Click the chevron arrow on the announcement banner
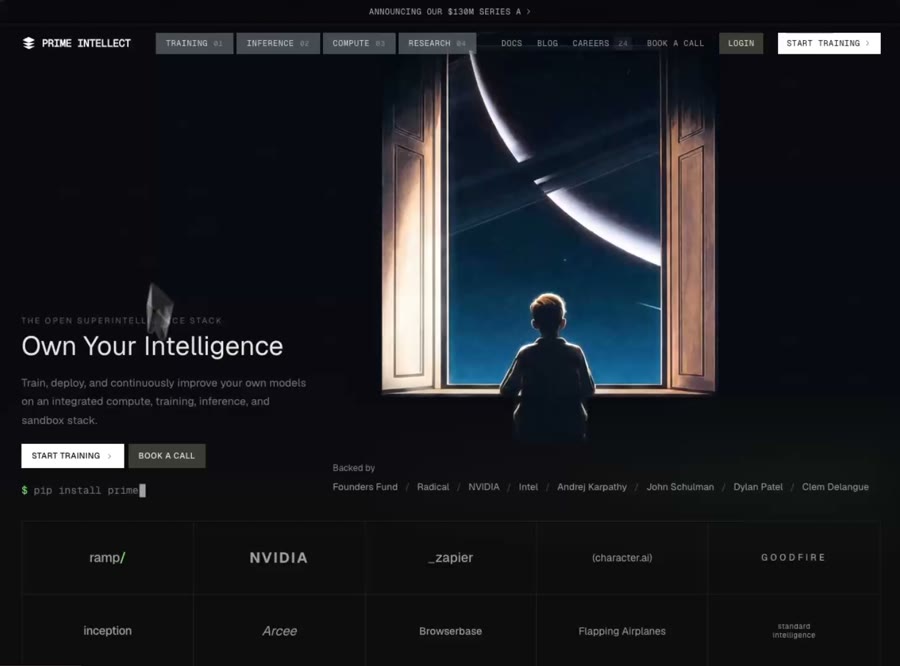 529,11
